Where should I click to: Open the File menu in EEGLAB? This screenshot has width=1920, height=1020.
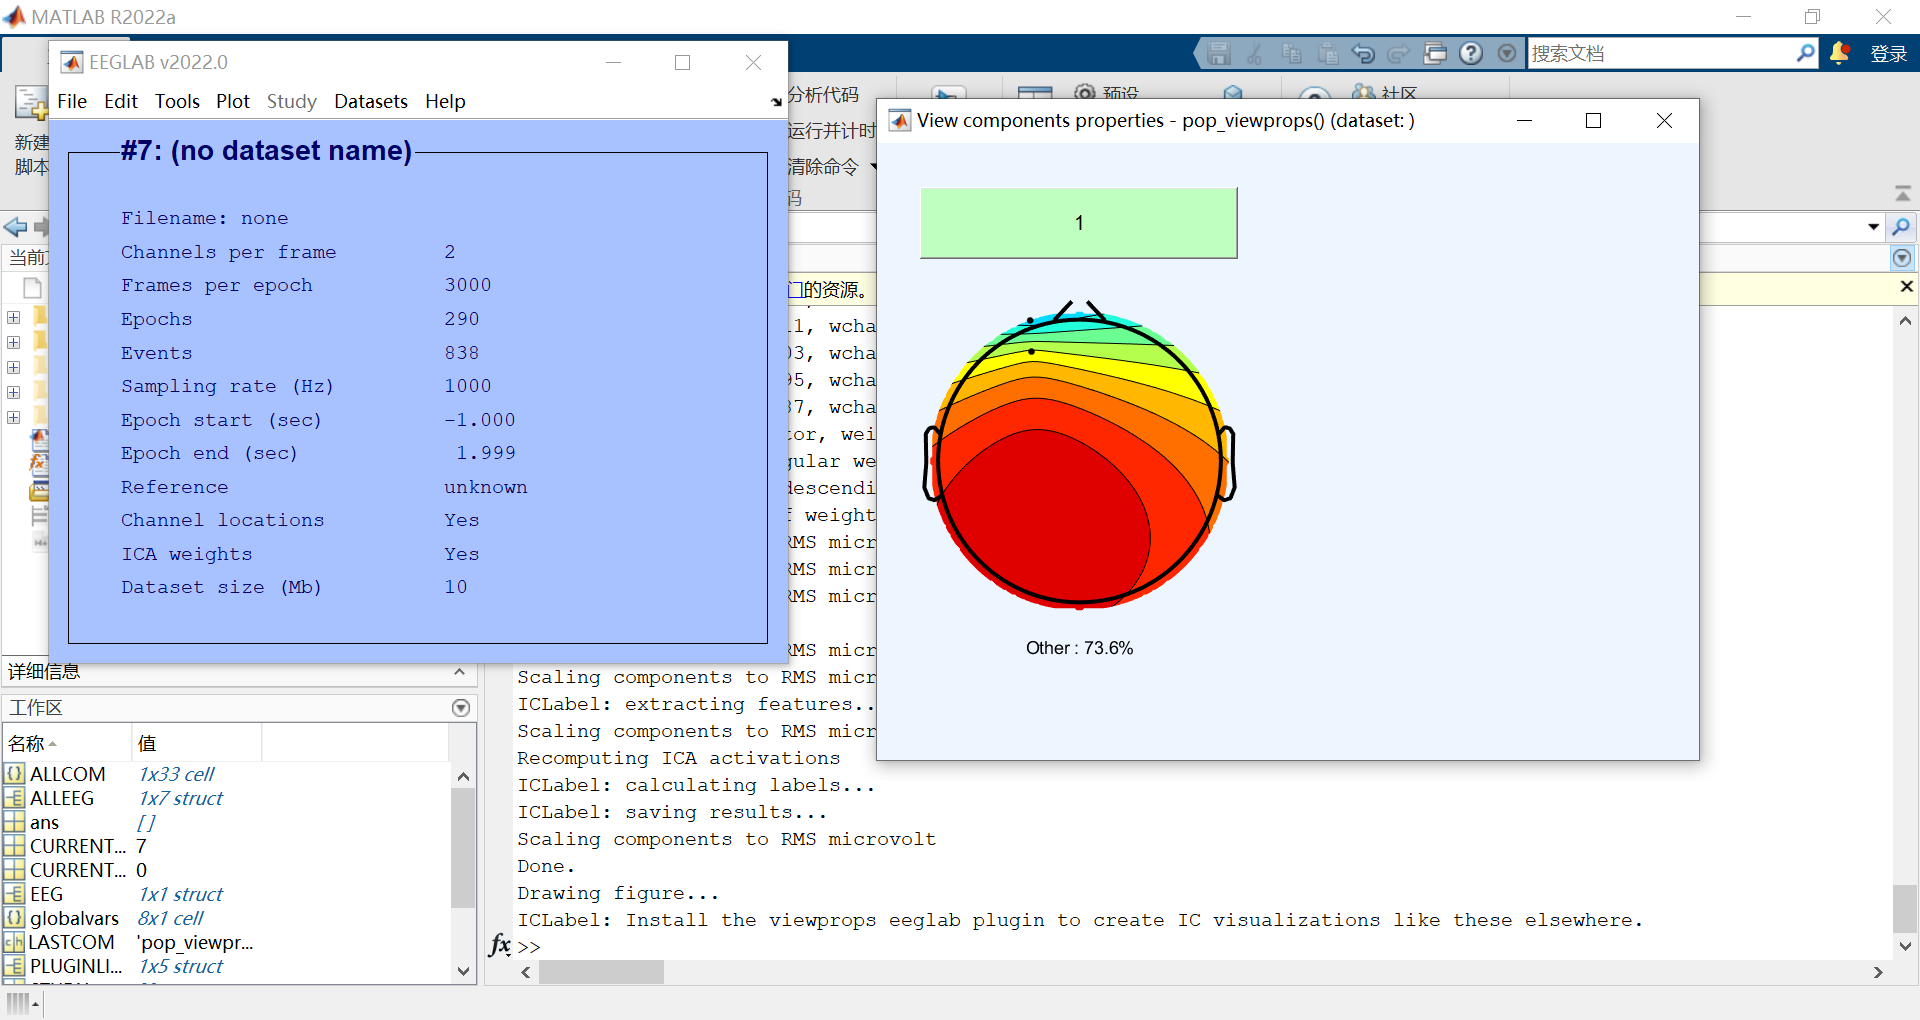tap(72, 101)
